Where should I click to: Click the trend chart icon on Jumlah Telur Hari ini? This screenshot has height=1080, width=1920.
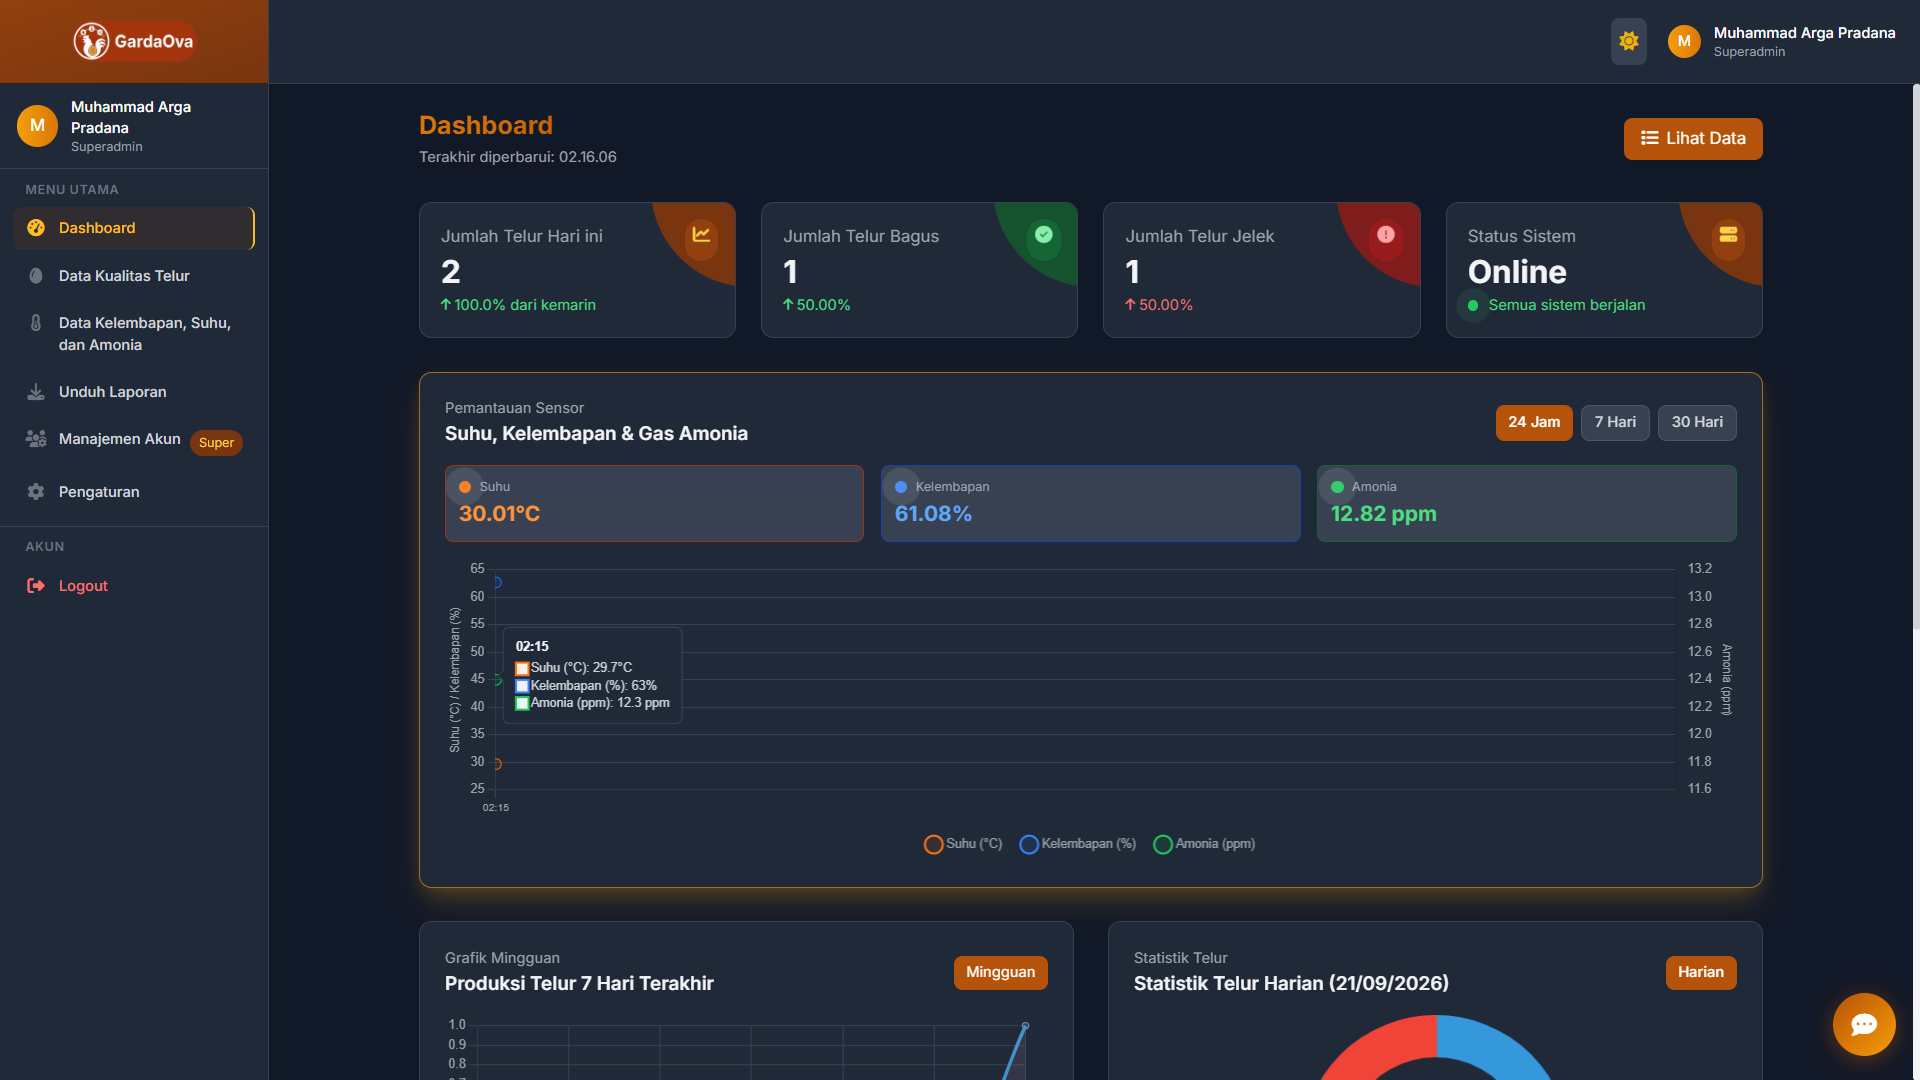pos(701,235)
